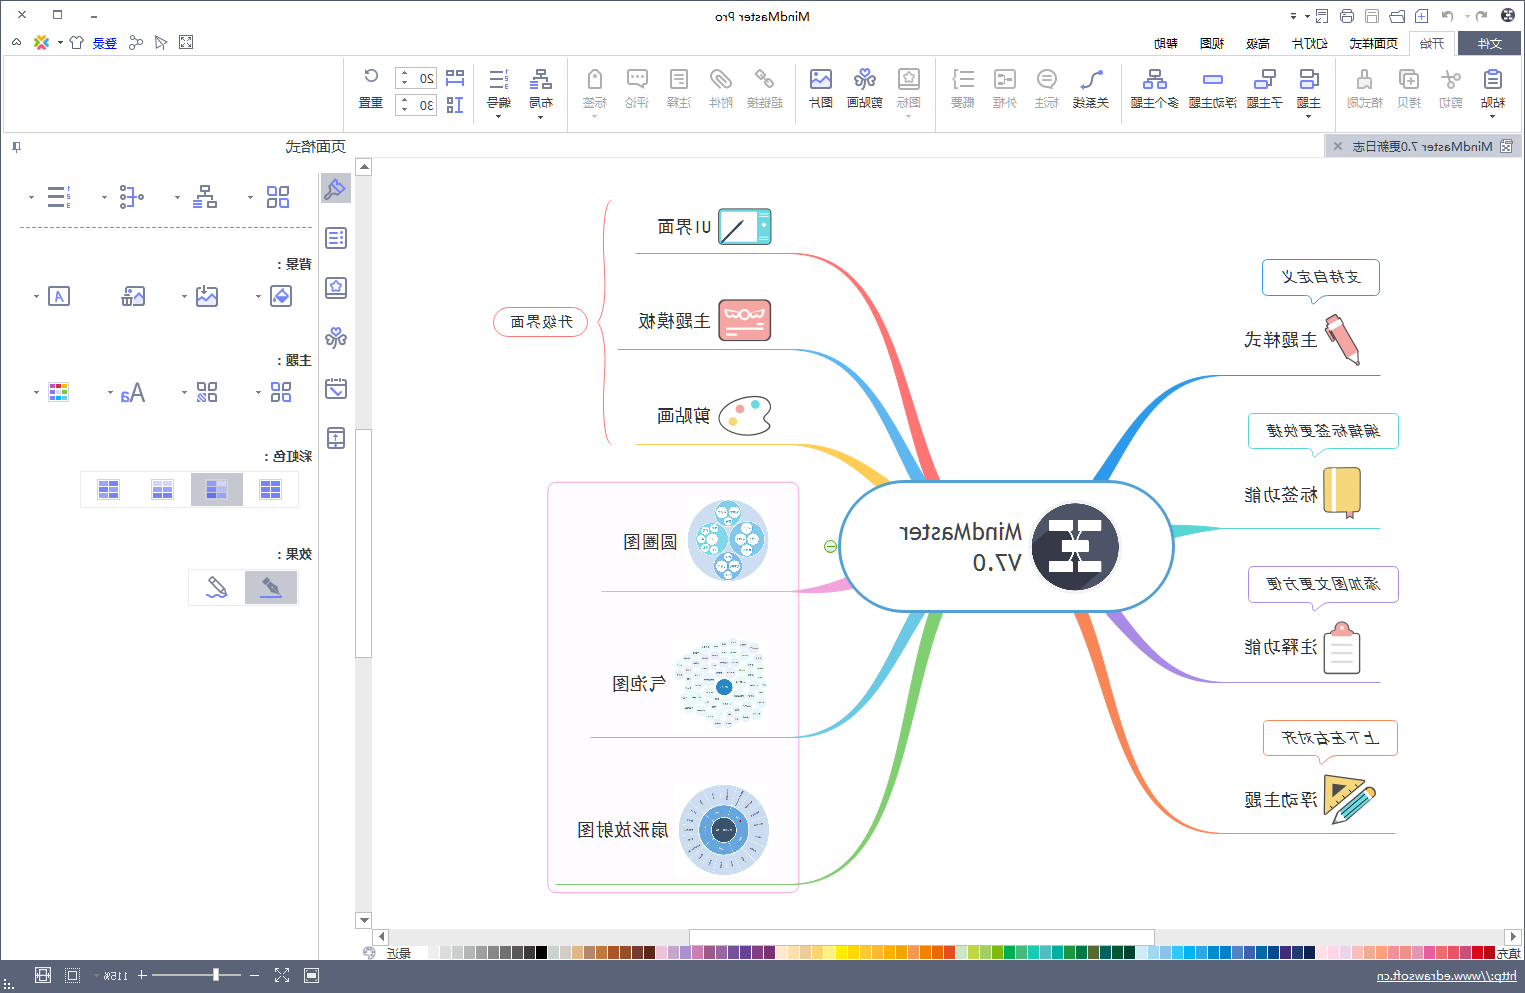This screenshot has height=993, width=1525.
Task: Open the watermark (A box) dropdown
Action: pos(36,297)
